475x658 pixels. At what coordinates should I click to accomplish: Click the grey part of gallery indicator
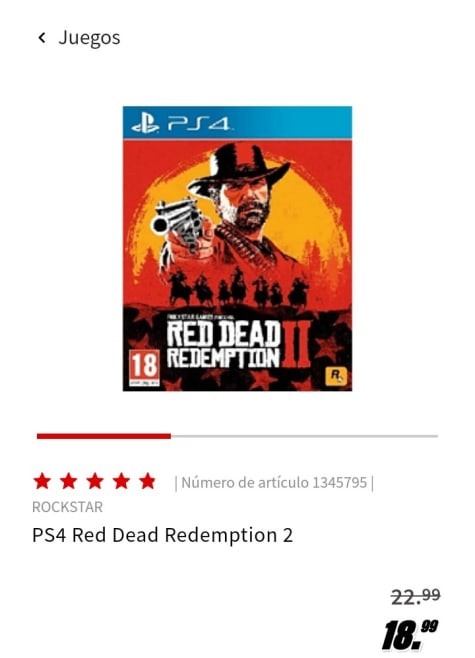point(304,436)
